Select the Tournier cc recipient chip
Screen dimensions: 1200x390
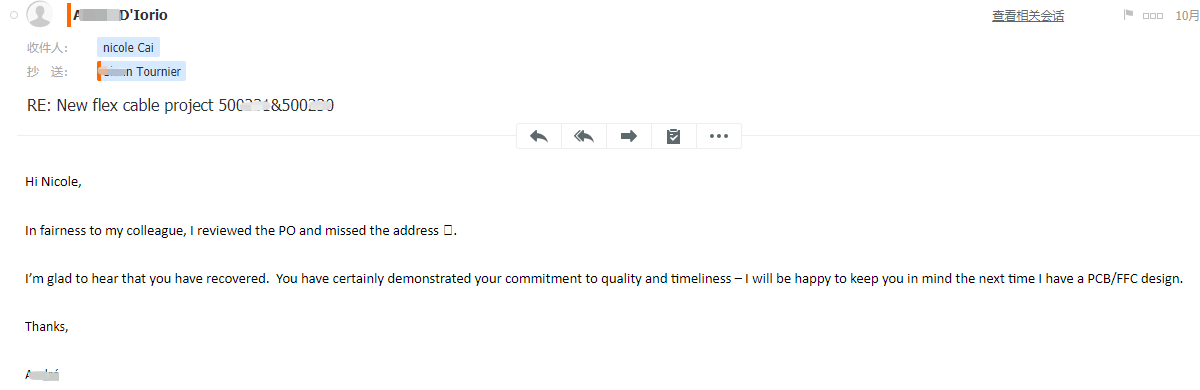pos(141,71)
